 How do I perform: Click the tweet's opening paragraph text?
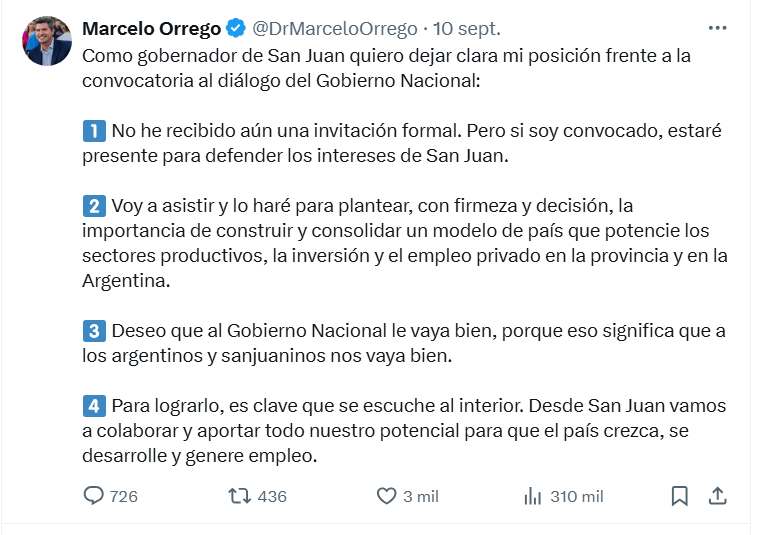[x=385, y=66]
